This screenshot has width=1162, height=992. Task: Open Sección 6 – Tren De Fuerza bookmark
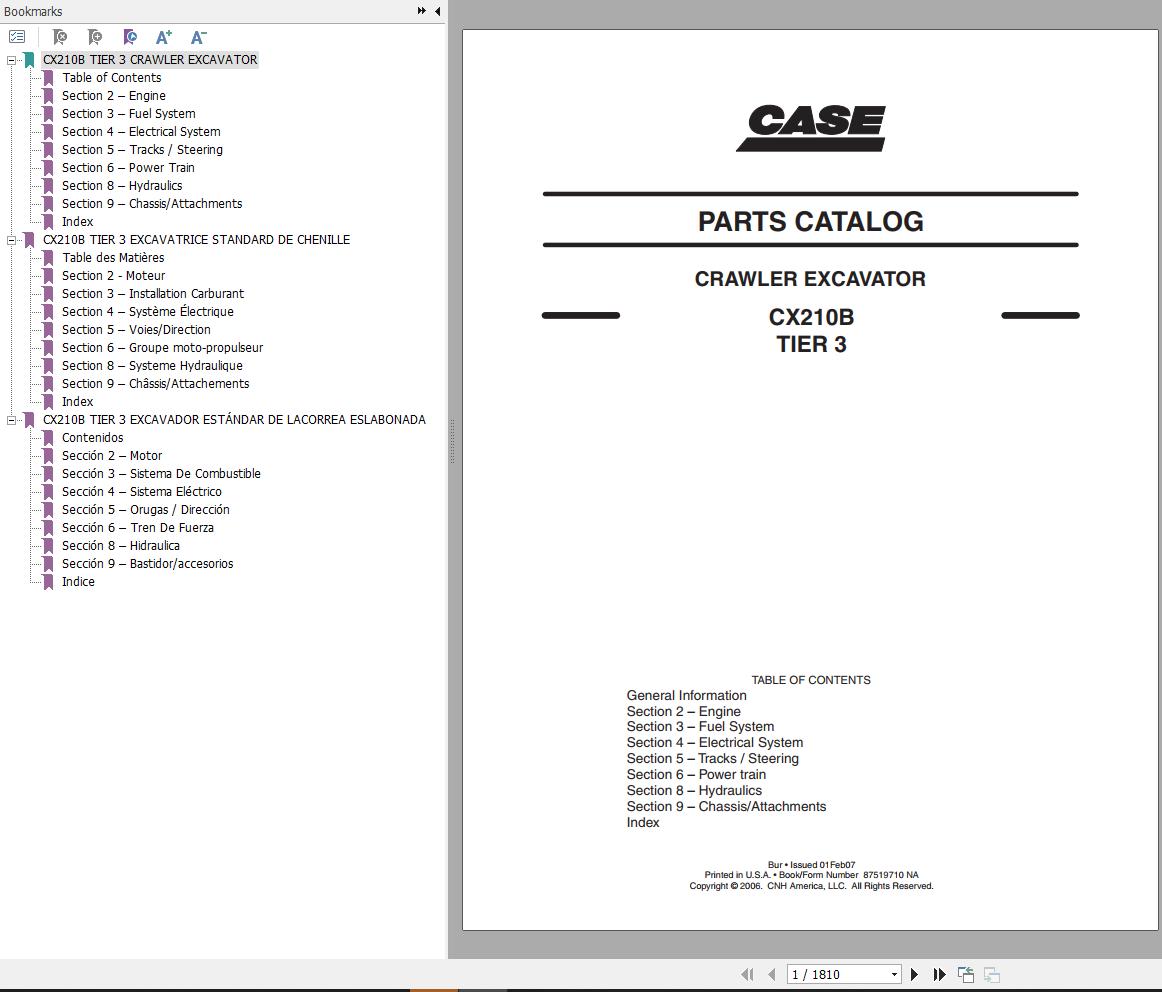138,527
